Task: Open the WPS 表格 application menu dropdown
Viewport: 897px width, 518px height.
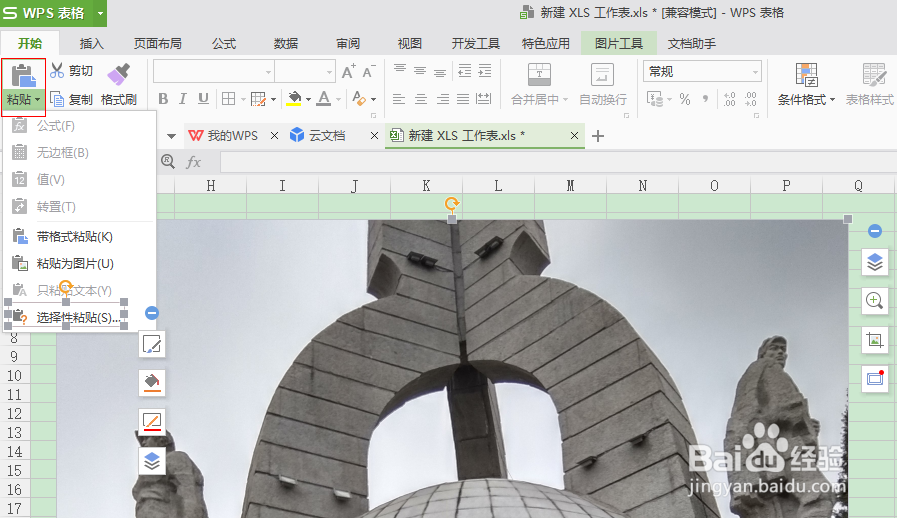Action: click(x=100, y=13)
